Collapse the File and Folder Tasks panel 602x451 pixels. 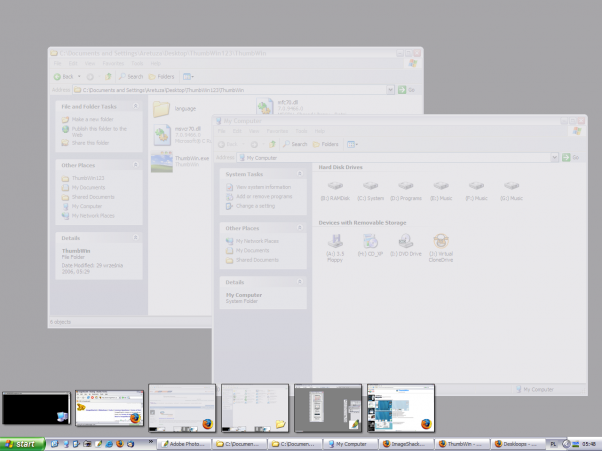tap(137, 105)
